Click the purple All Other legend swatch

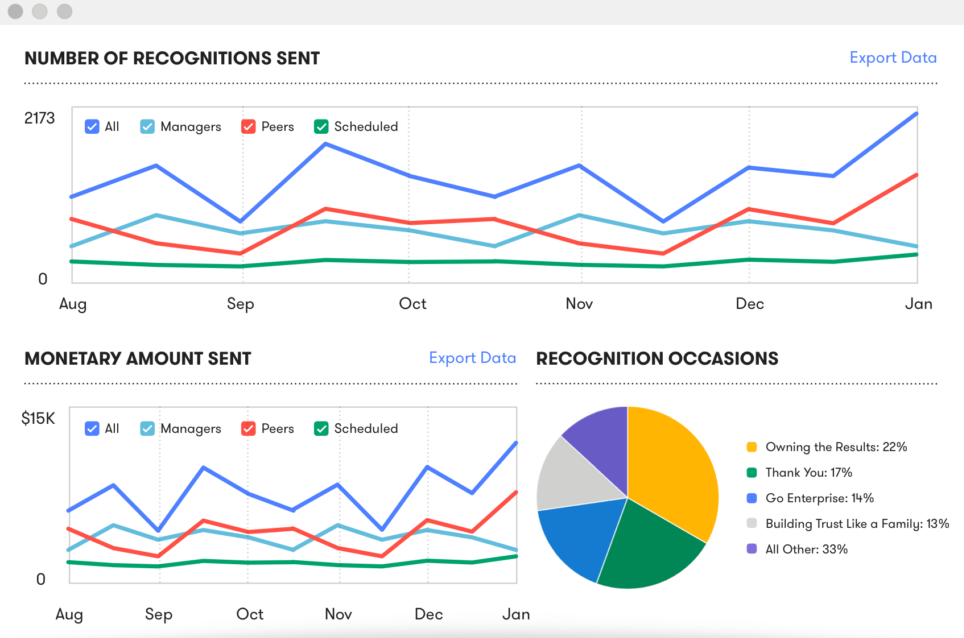(x=751, y=549)
